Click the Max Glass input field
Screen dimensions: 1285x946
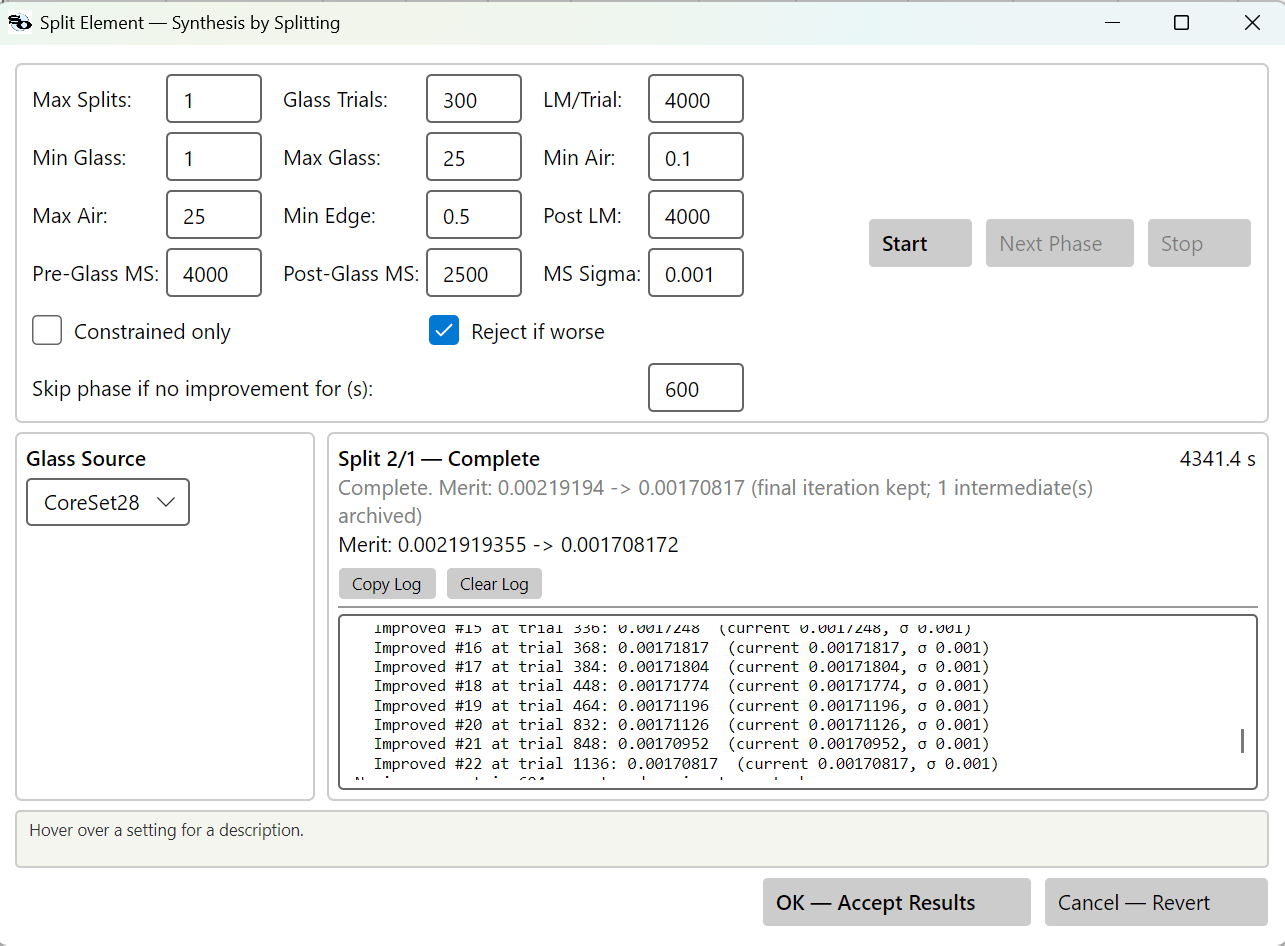tap(474, 157)
